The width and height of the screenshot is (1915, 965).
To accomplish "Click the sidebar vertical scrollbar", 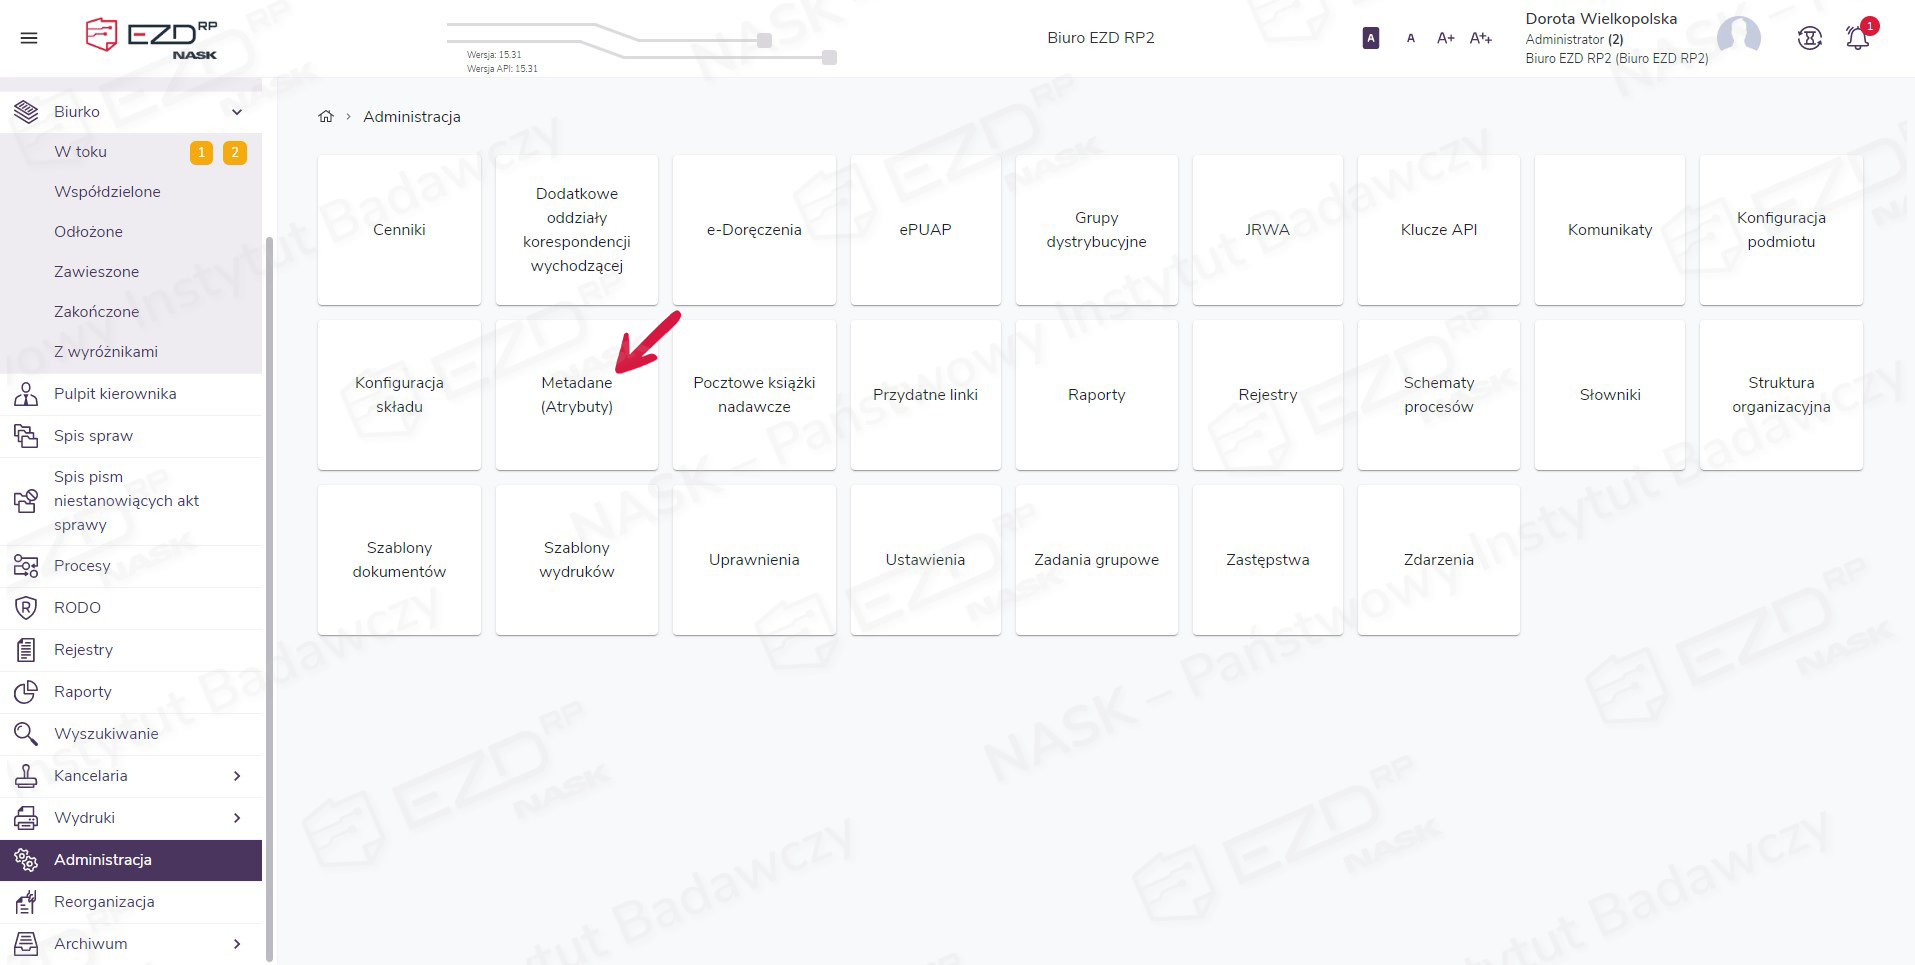I will click(x=269, y=600).
